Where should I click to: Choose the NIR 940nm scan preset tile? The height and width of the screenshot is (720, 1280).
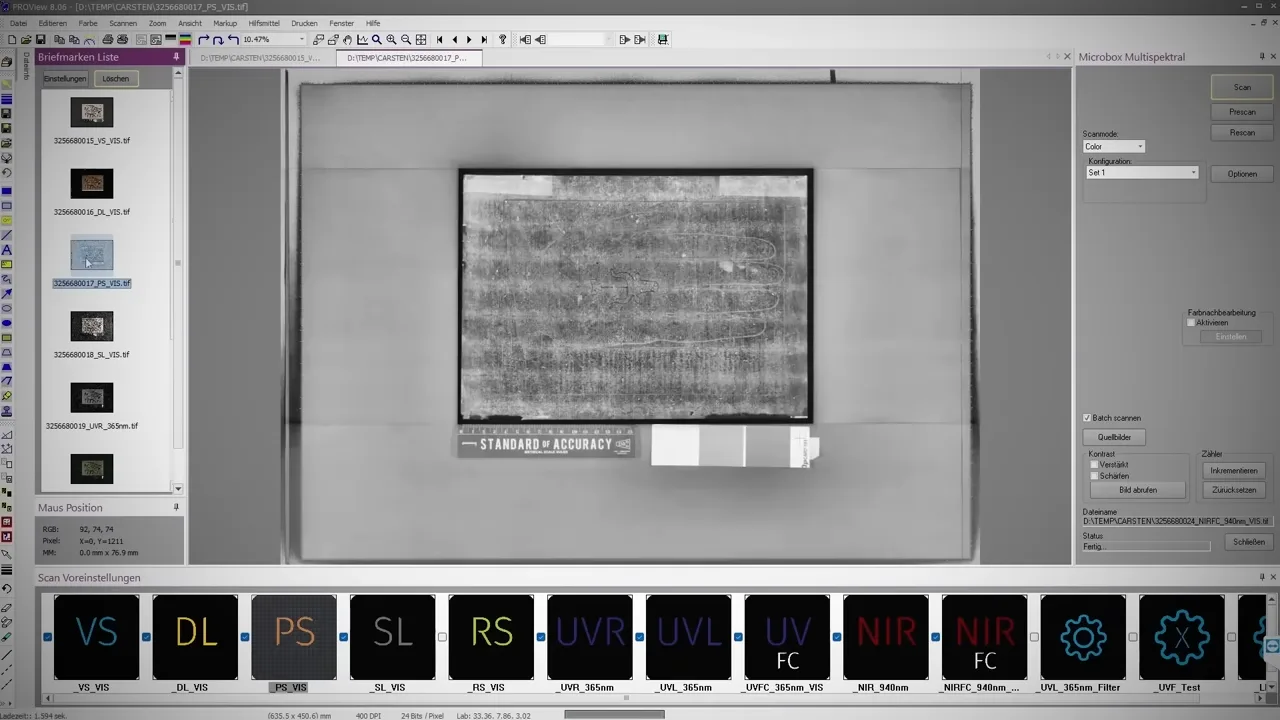click(x=885, y=637)
